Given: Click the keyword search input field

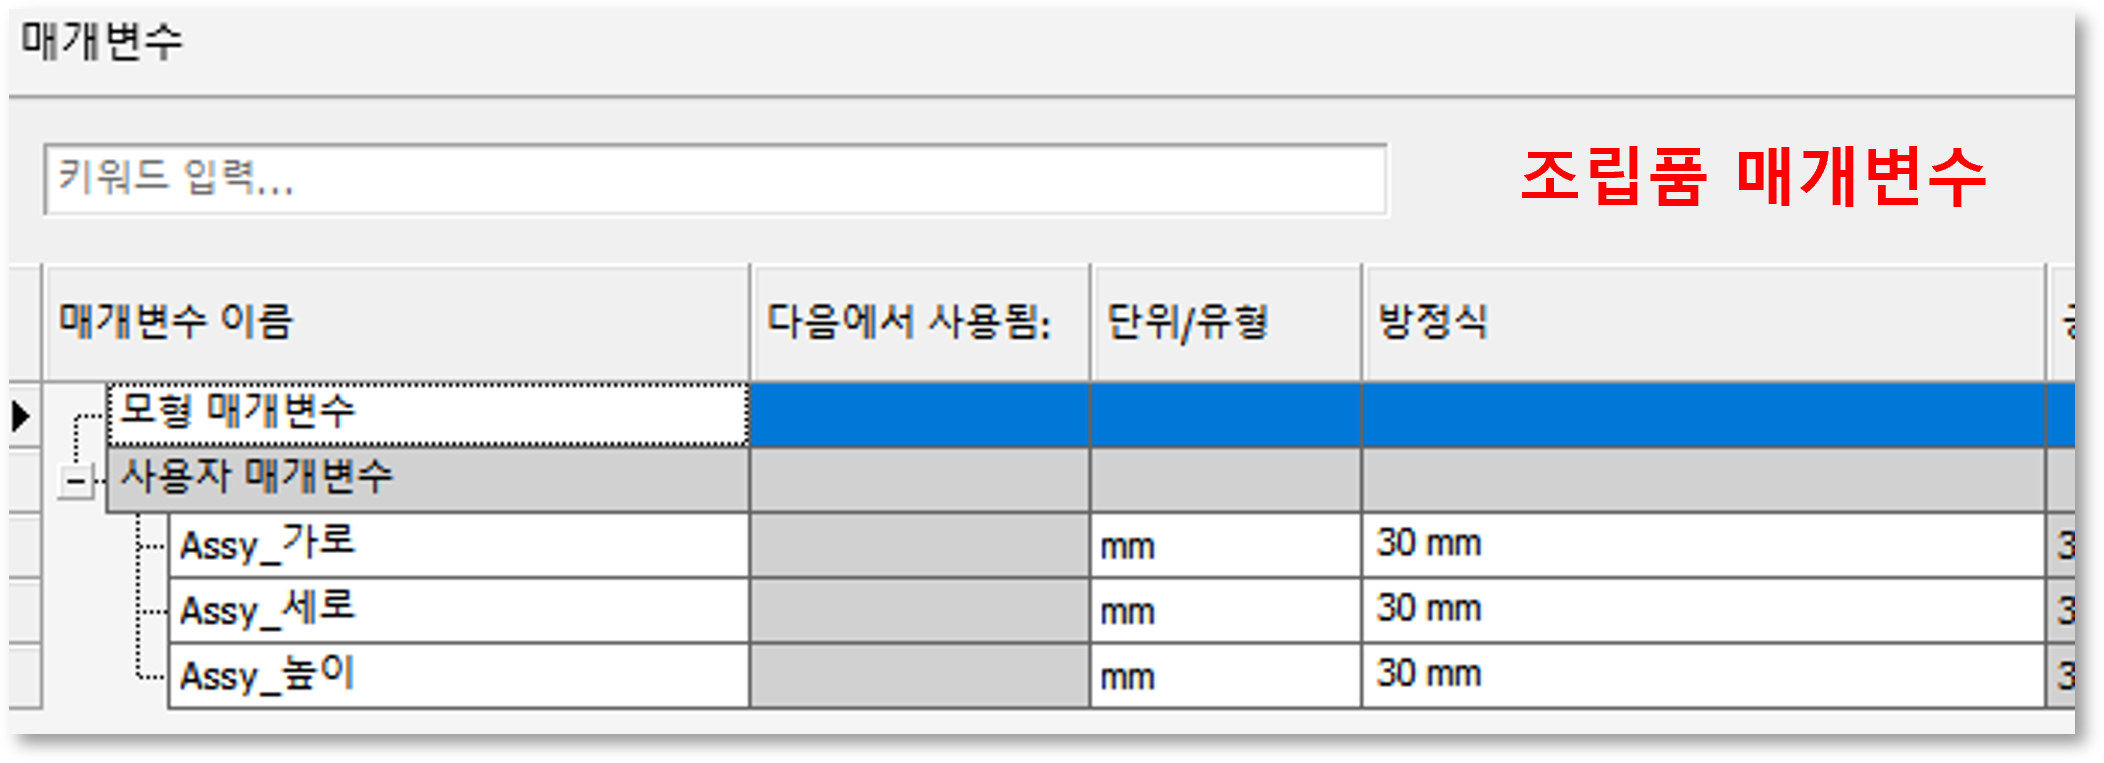Looking at the screenshot, I should click(x=714, y=179).
